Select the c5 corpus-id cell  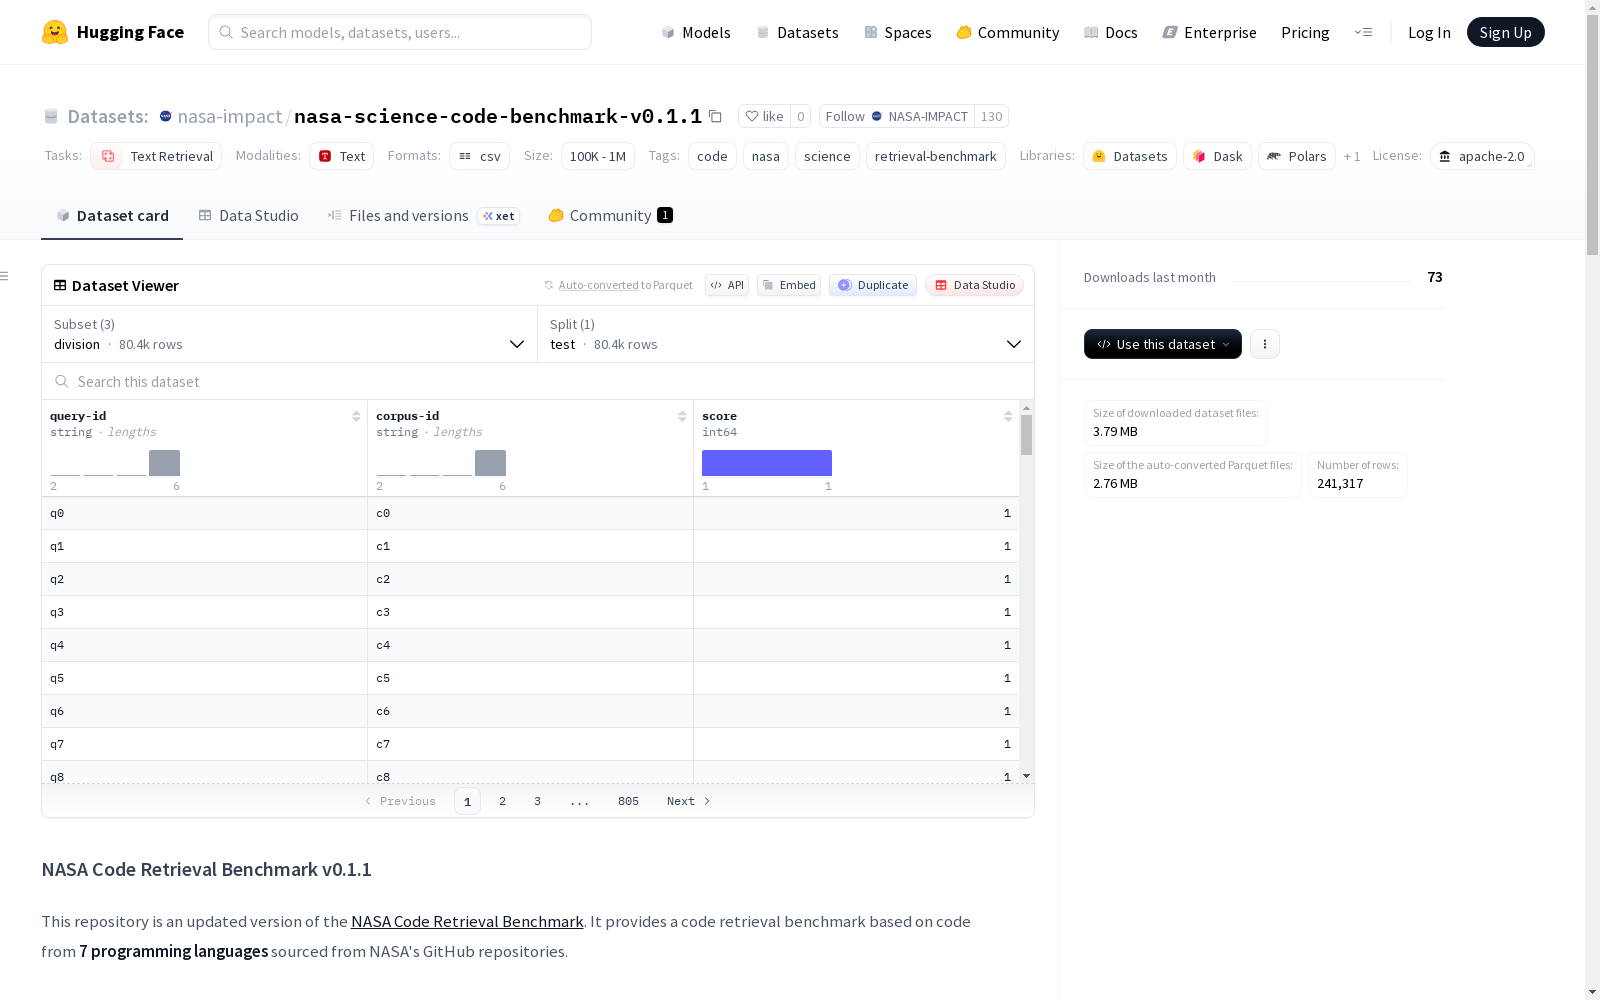(x=531, y=678)
